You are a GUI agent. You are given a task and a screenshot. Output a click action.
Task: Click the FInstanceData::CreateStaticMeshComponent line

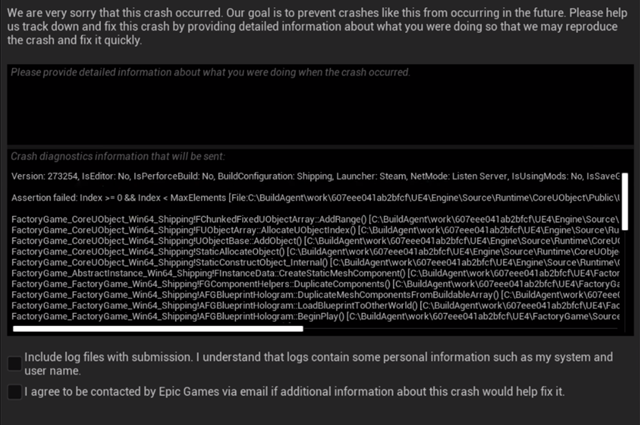click(x=316, y=273)
